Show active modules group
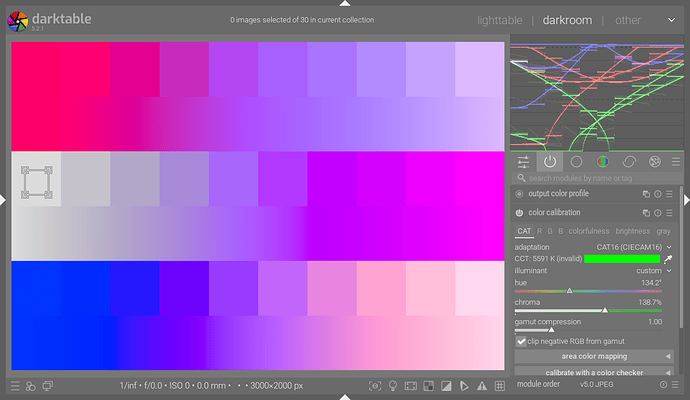The width and height of the screenshot is (690, 400). [549, 161]
